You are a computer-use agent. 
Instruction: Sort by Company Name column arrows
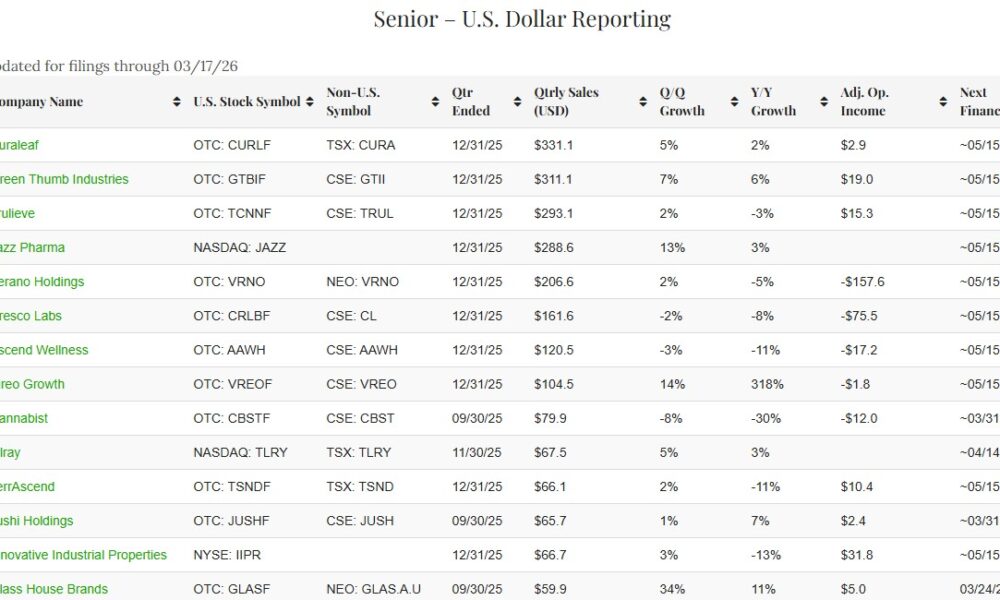click(175, 102)
